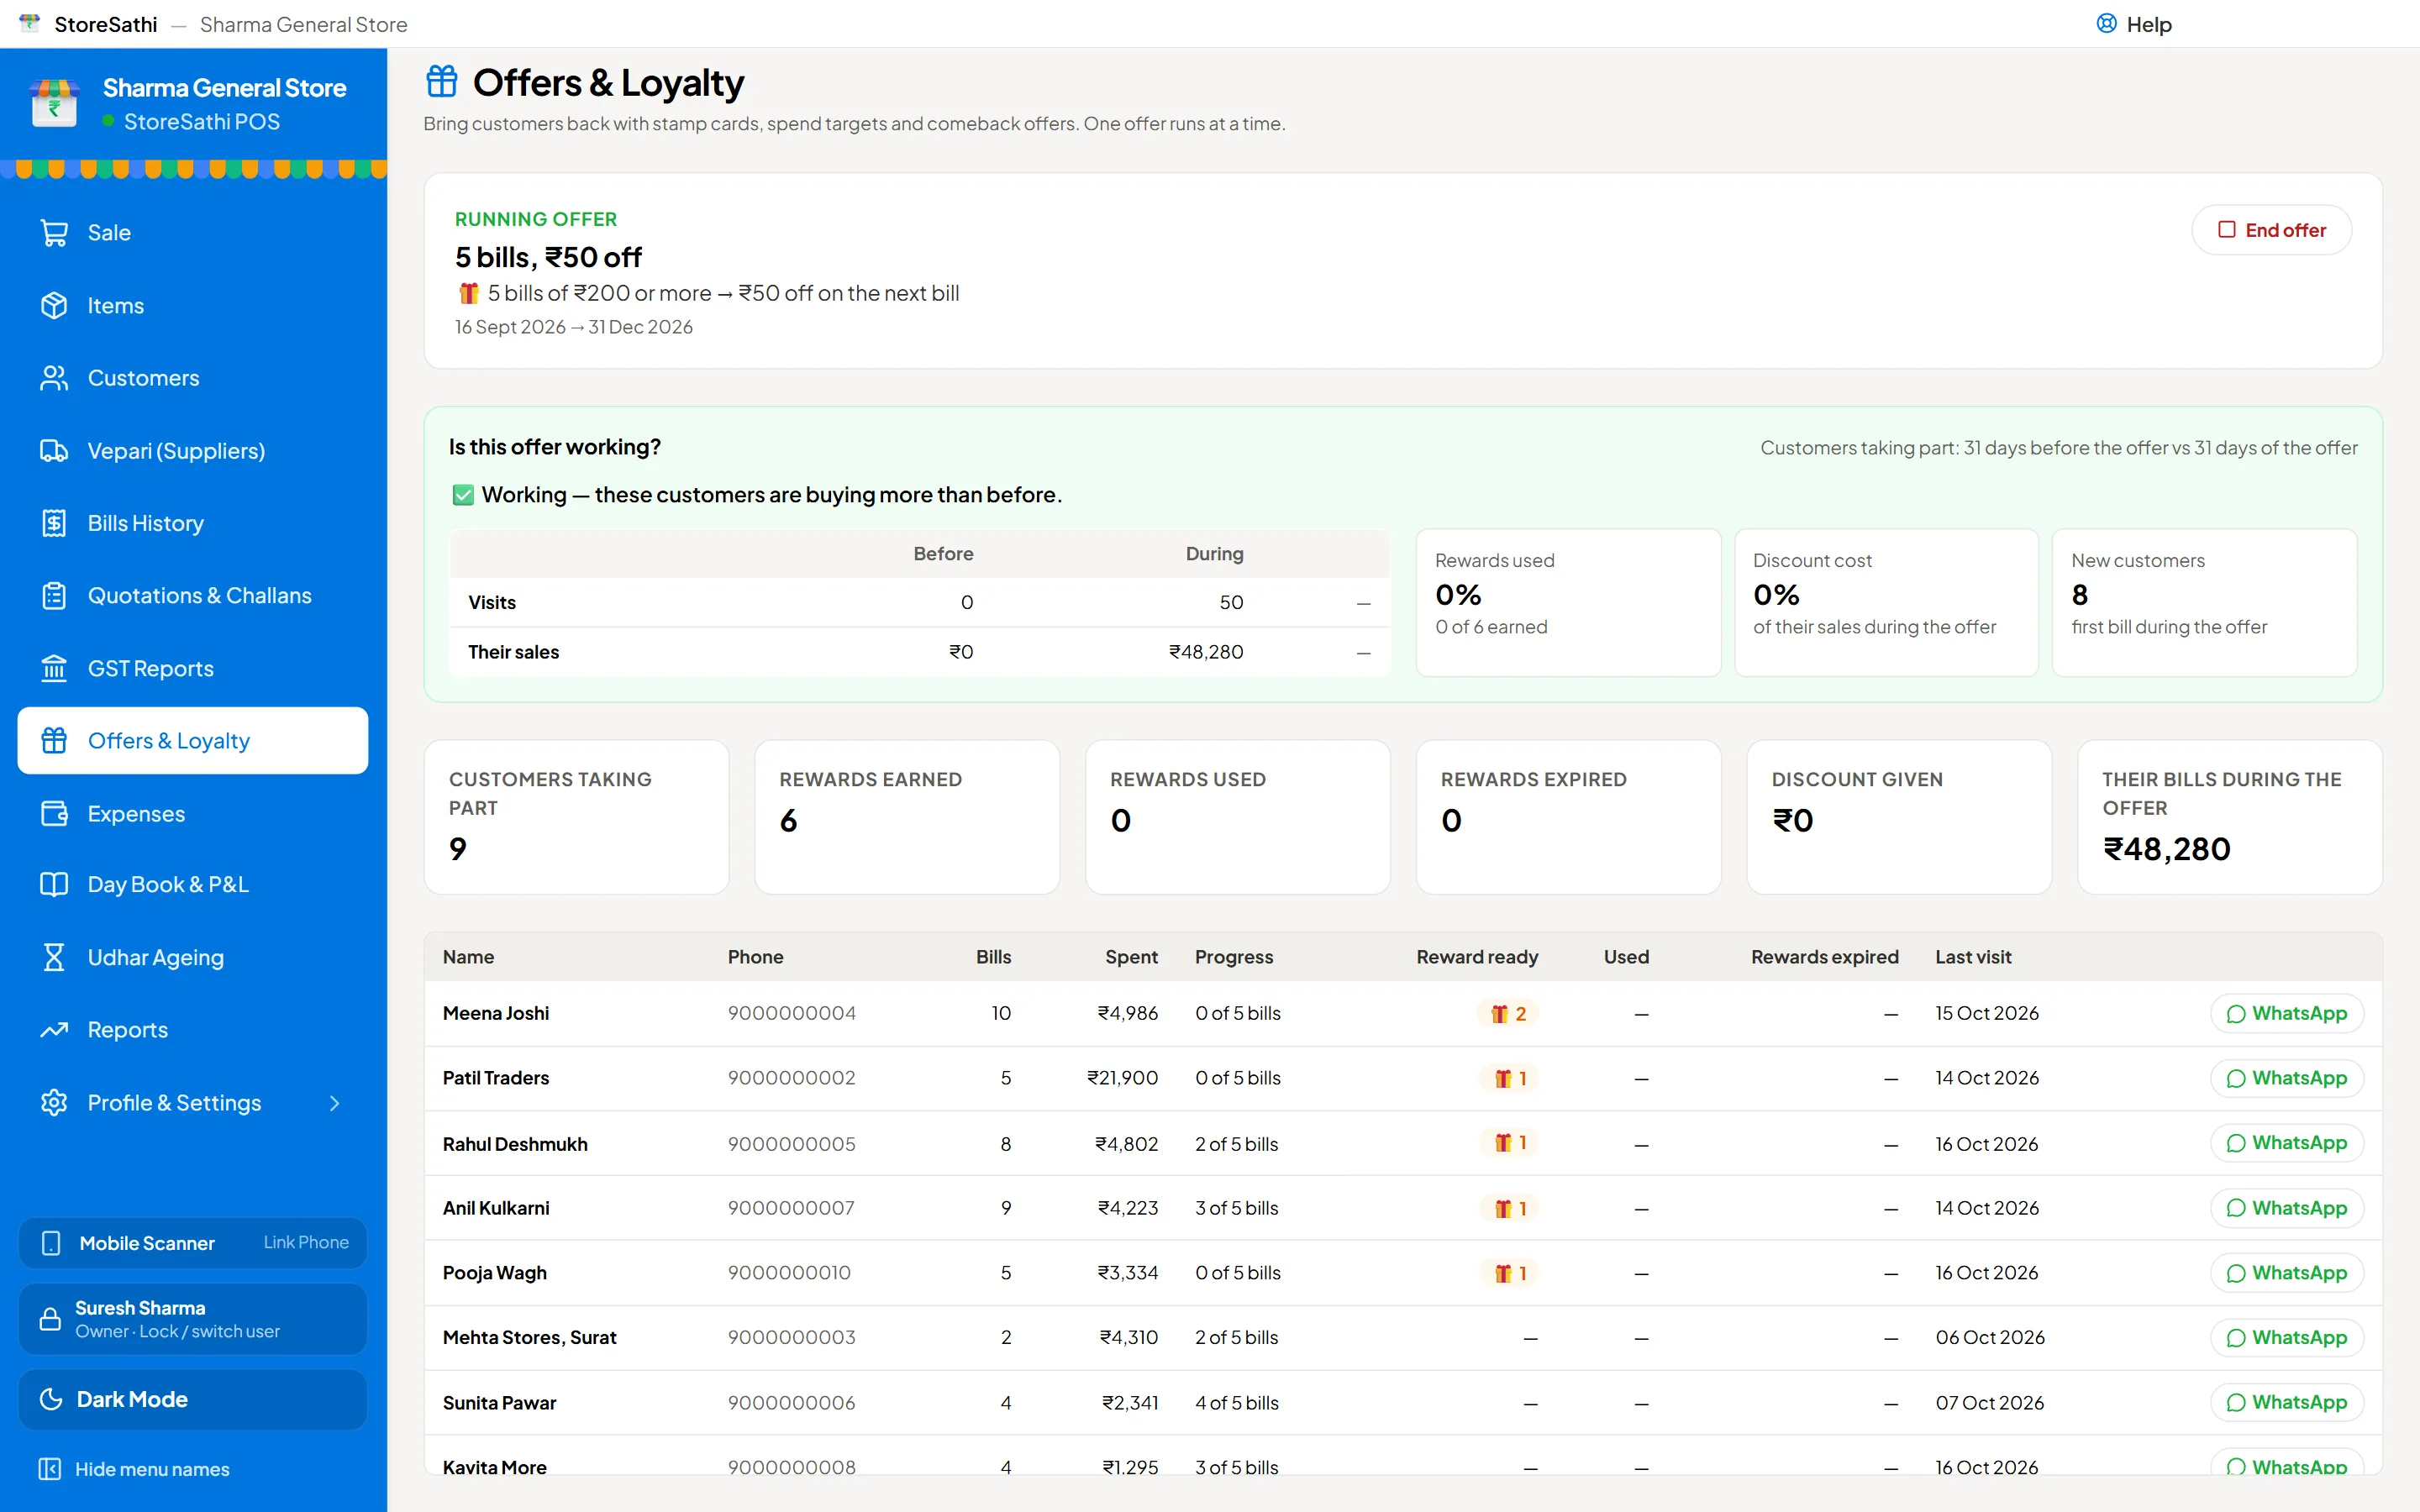This screenshot has width=2420, height=1512.
Task: Click the Profile & Settings gear icon
Action: (x=54, y=1103)
